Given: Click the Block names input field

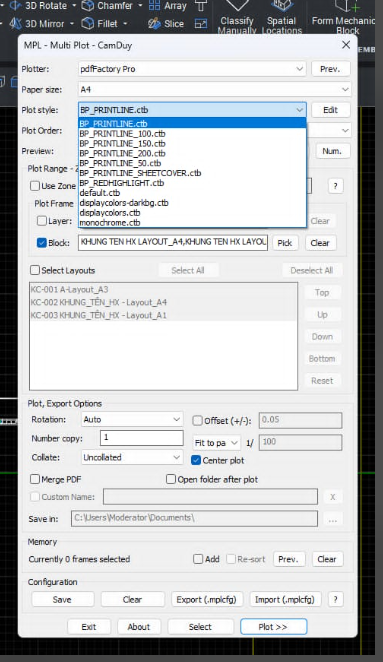Looking at the screenshot, I should 173,243.
